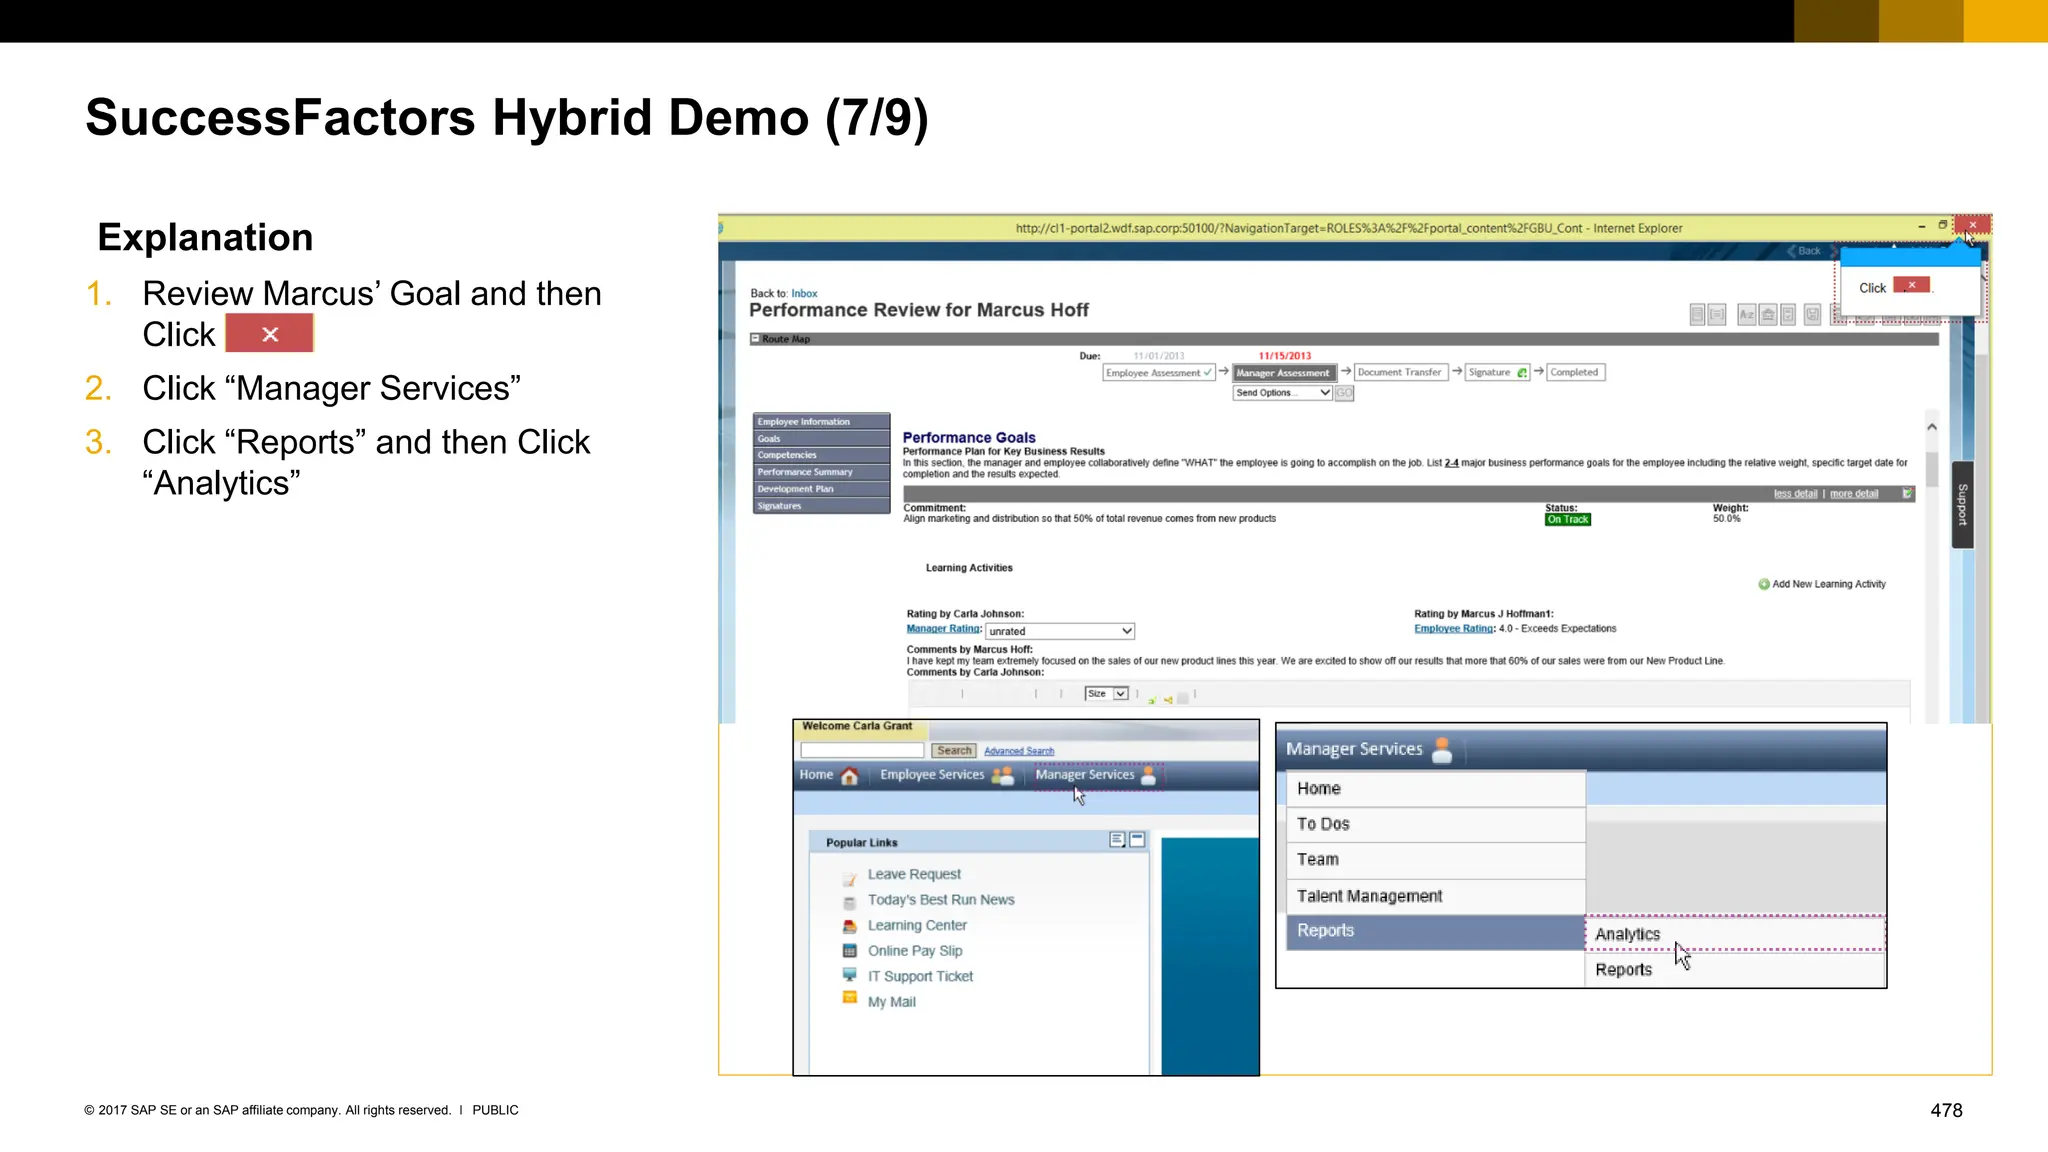The height and width of the screenshot is (1152, 2048).
Task: Click the Online Pay Slip calendar icon
Action: pos(849,951)
